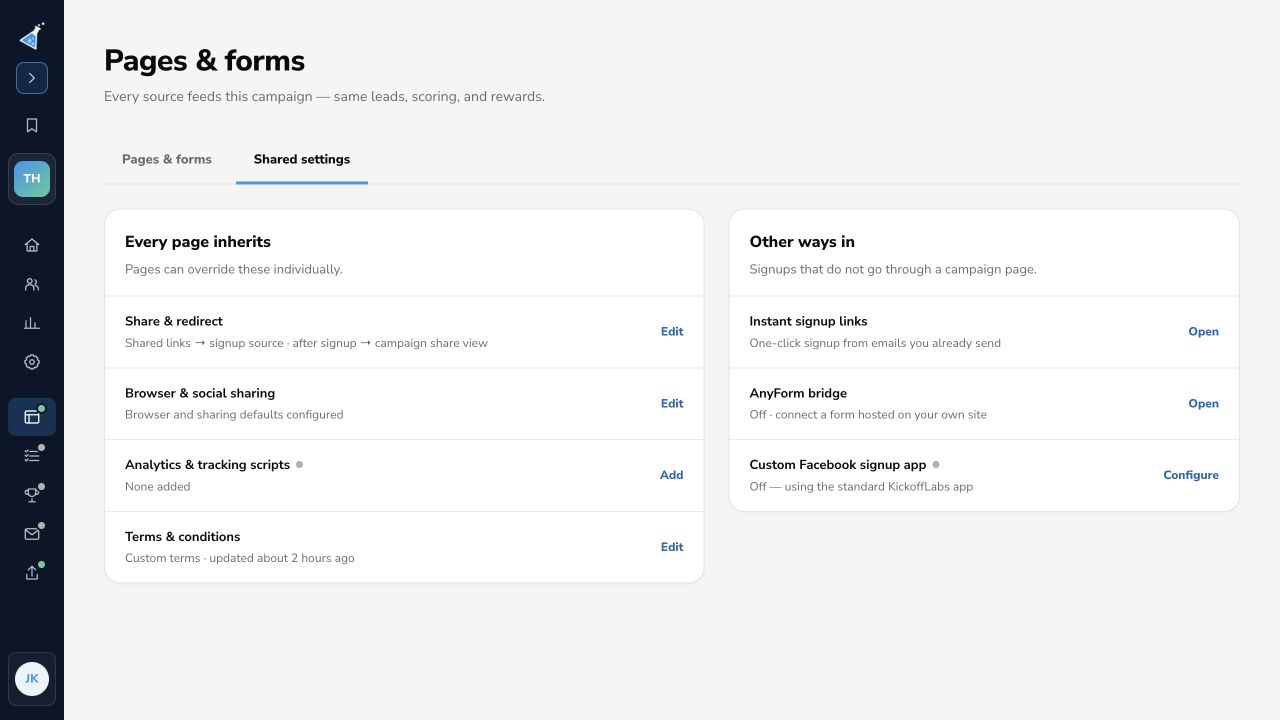Viewport: 1280px width, 720px height.
Task: Open Instant signup links
Action: [x=1203, y=332]
